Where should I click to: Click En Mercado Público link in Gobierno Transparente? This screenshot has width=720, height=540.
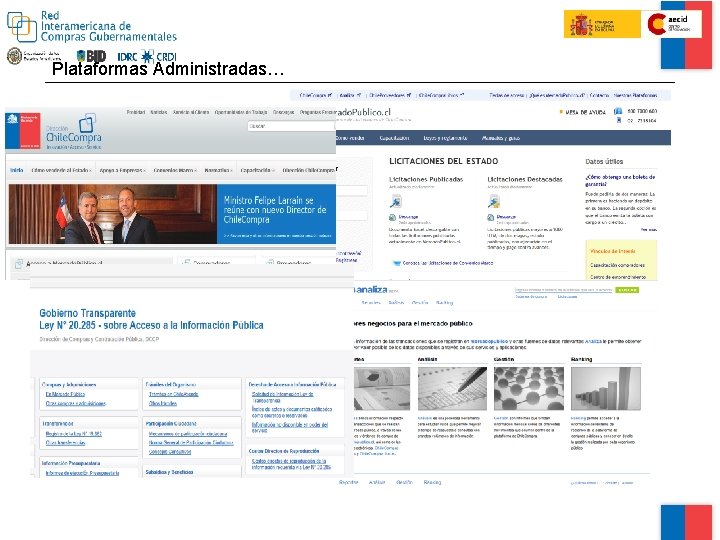click(x=65, y=394)
